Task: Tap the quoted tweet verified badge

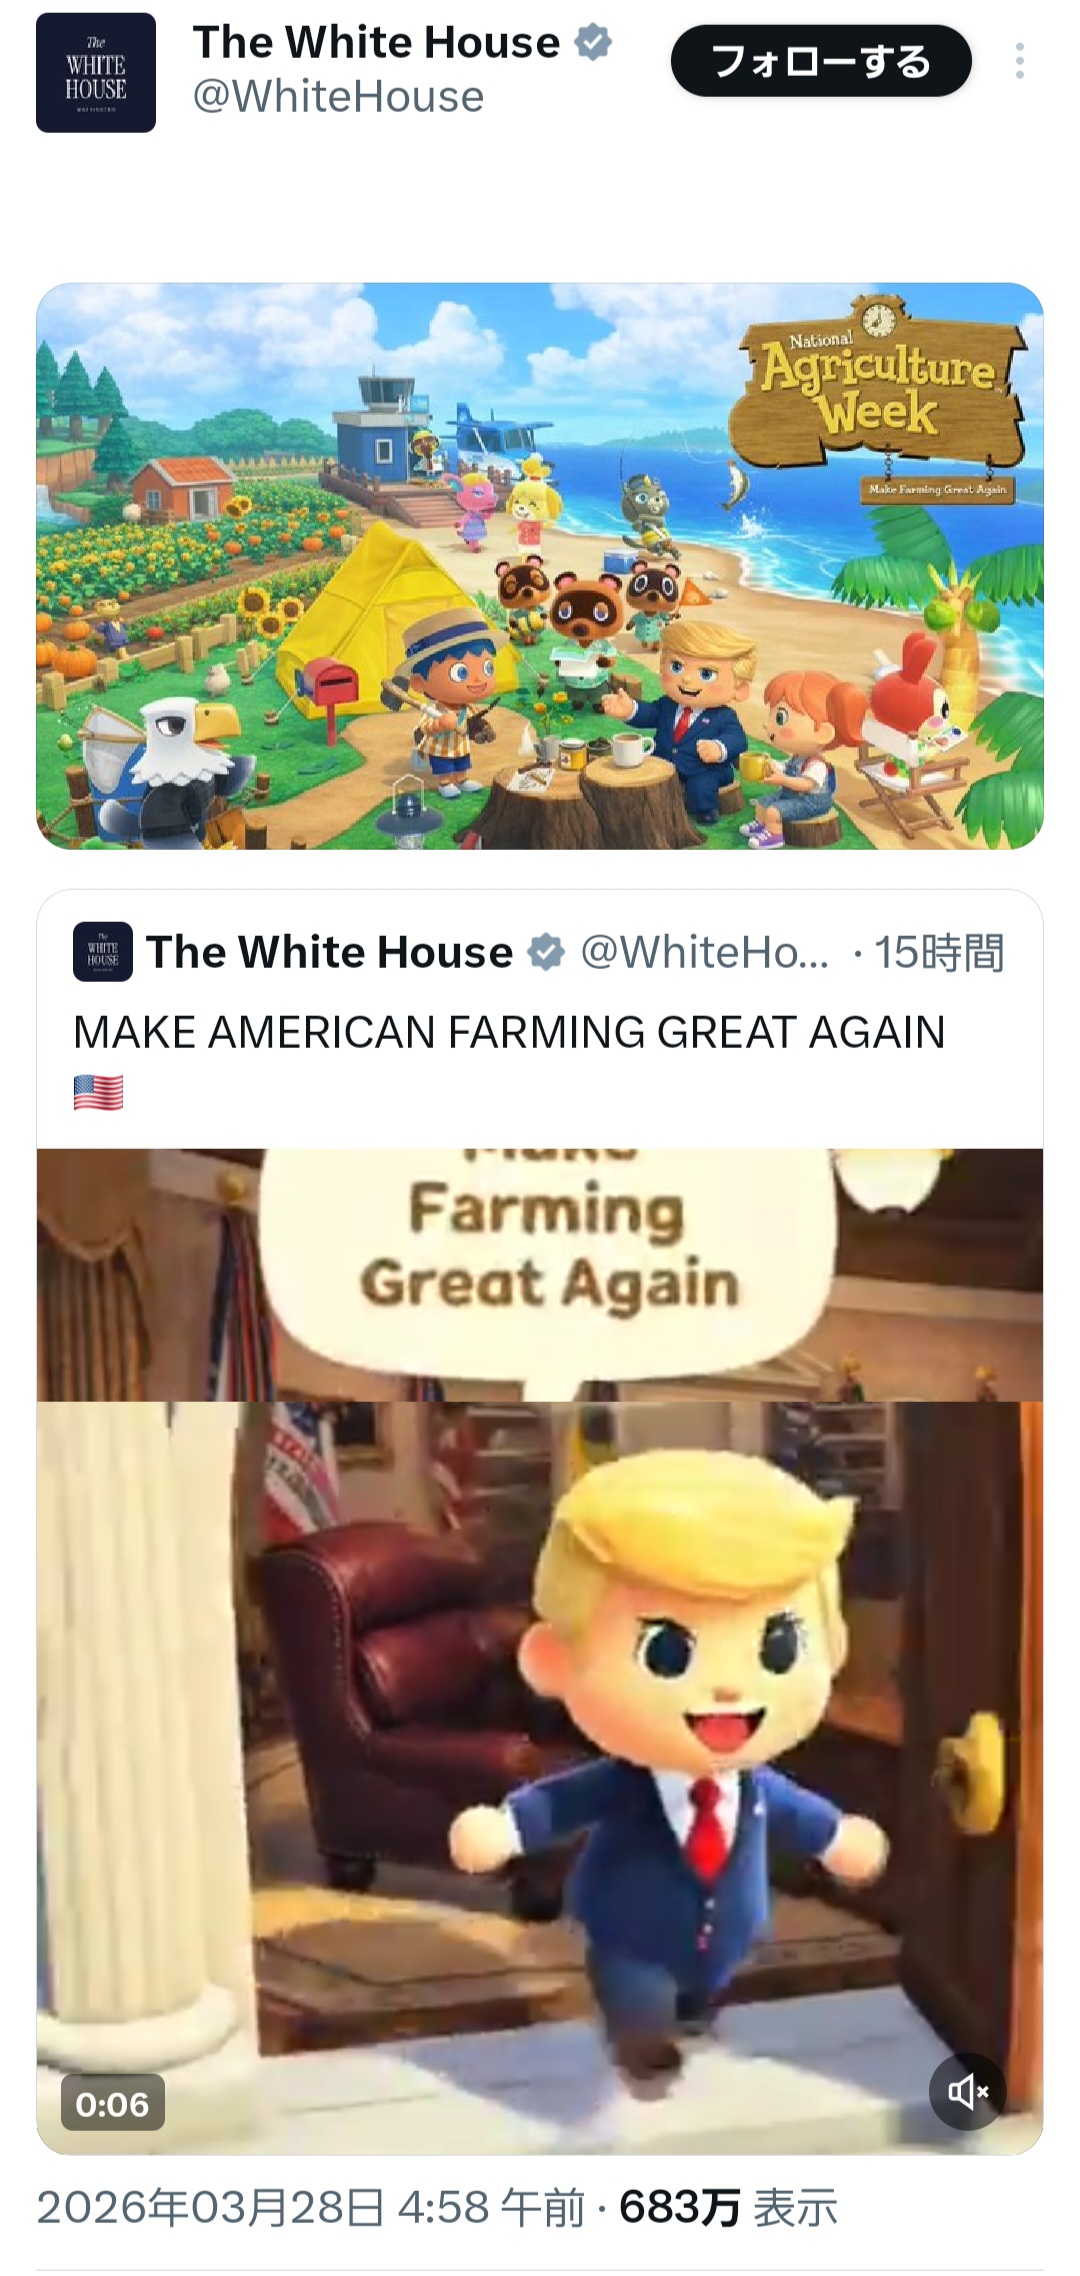Action: [x=546, y=952]
